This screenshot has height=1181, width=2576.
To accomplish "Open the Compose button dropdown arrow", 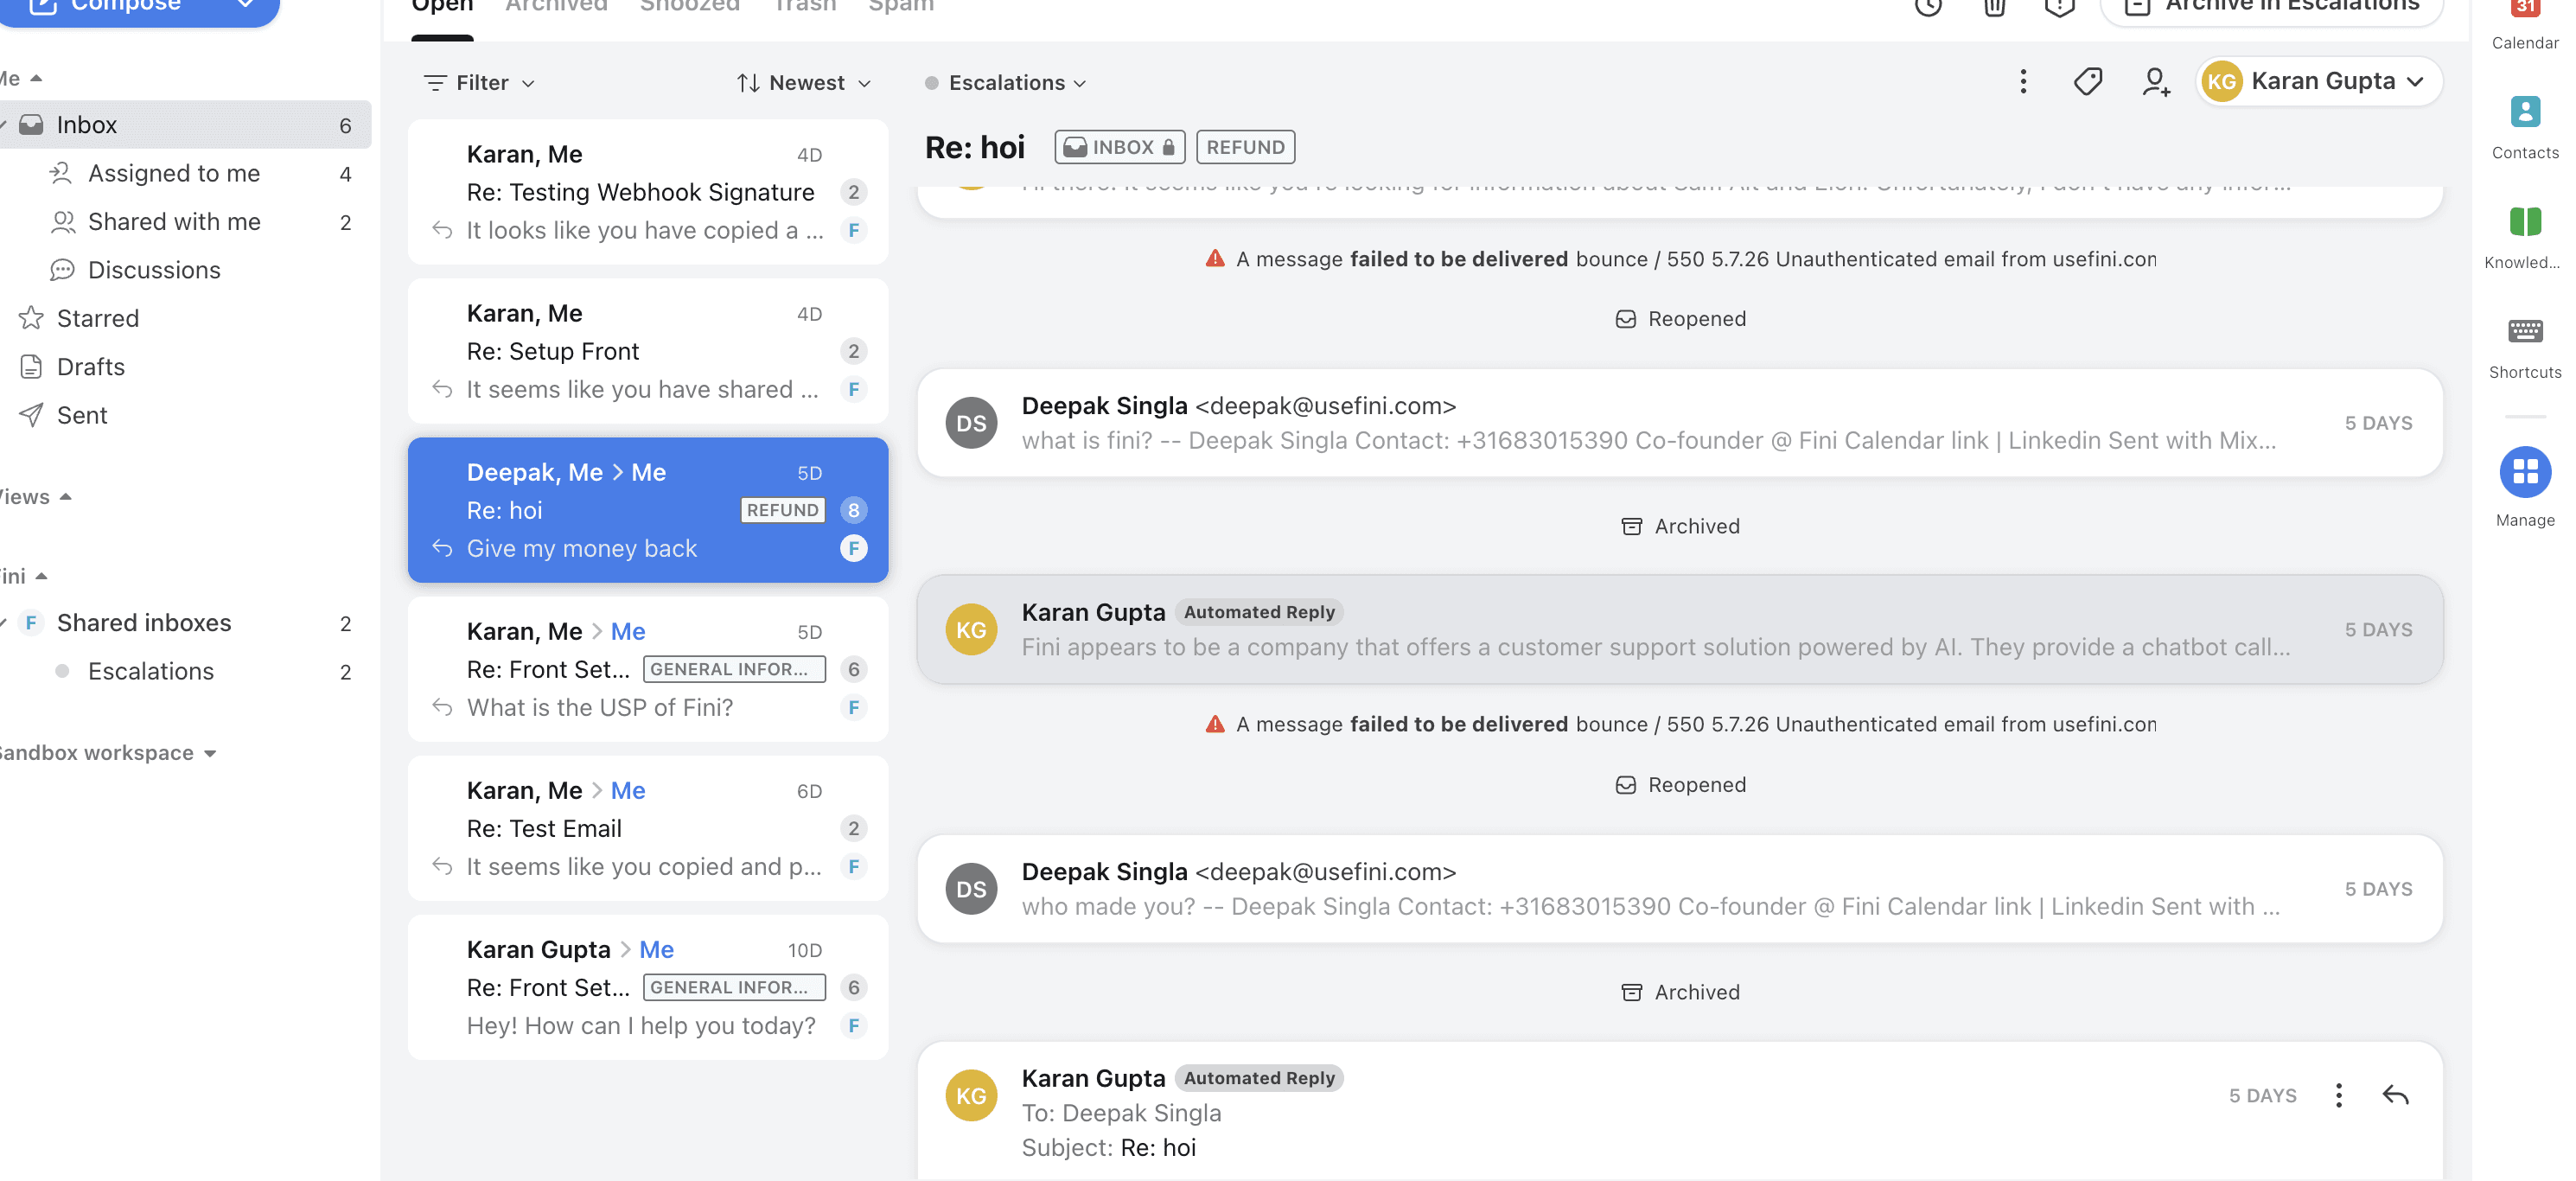I will click(x=245, y=5).
